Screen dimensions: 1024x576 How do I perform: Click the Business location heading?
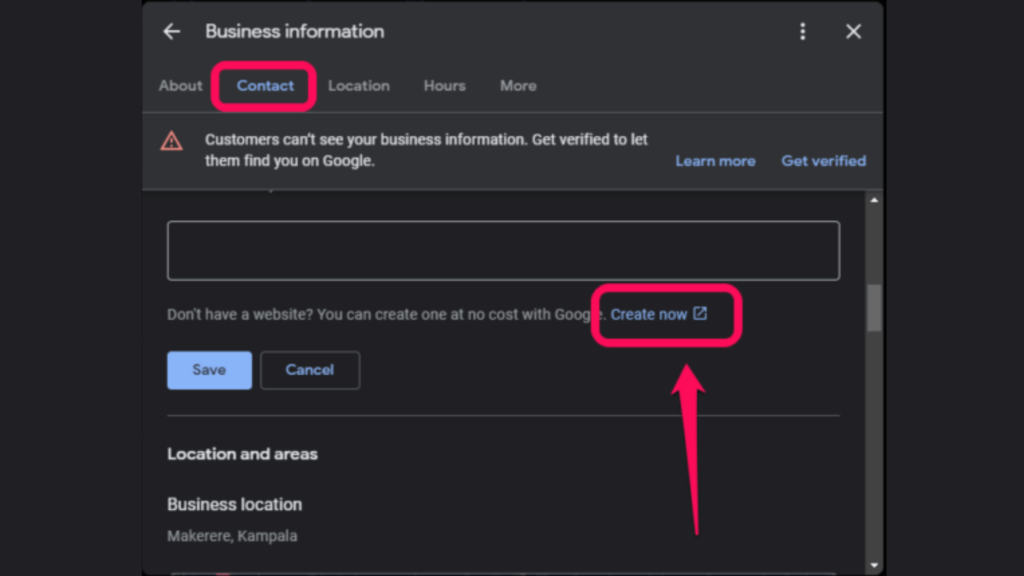coord(234,504)
